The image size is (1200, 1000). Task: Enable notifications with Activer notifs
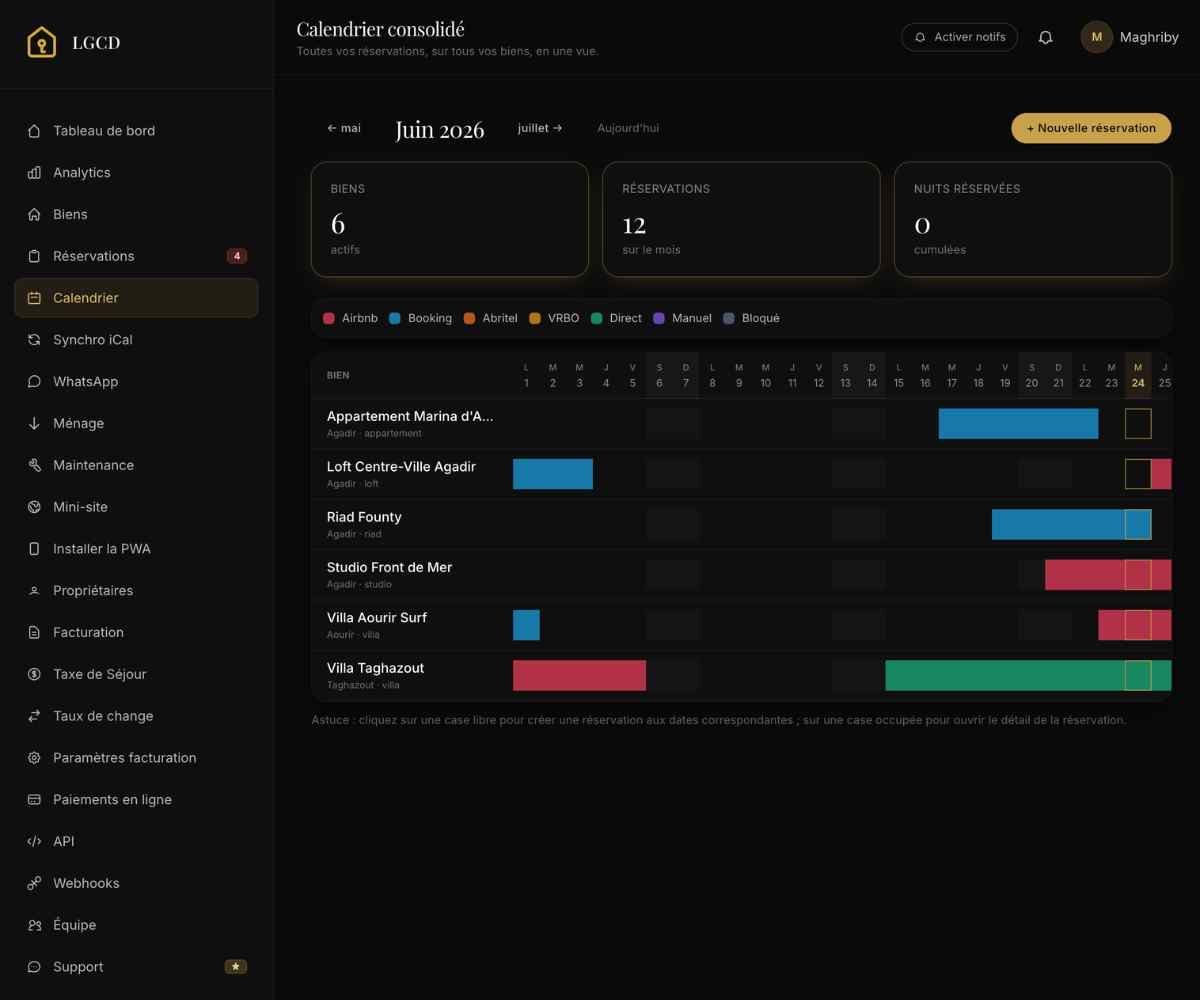[x=959, y=37]
